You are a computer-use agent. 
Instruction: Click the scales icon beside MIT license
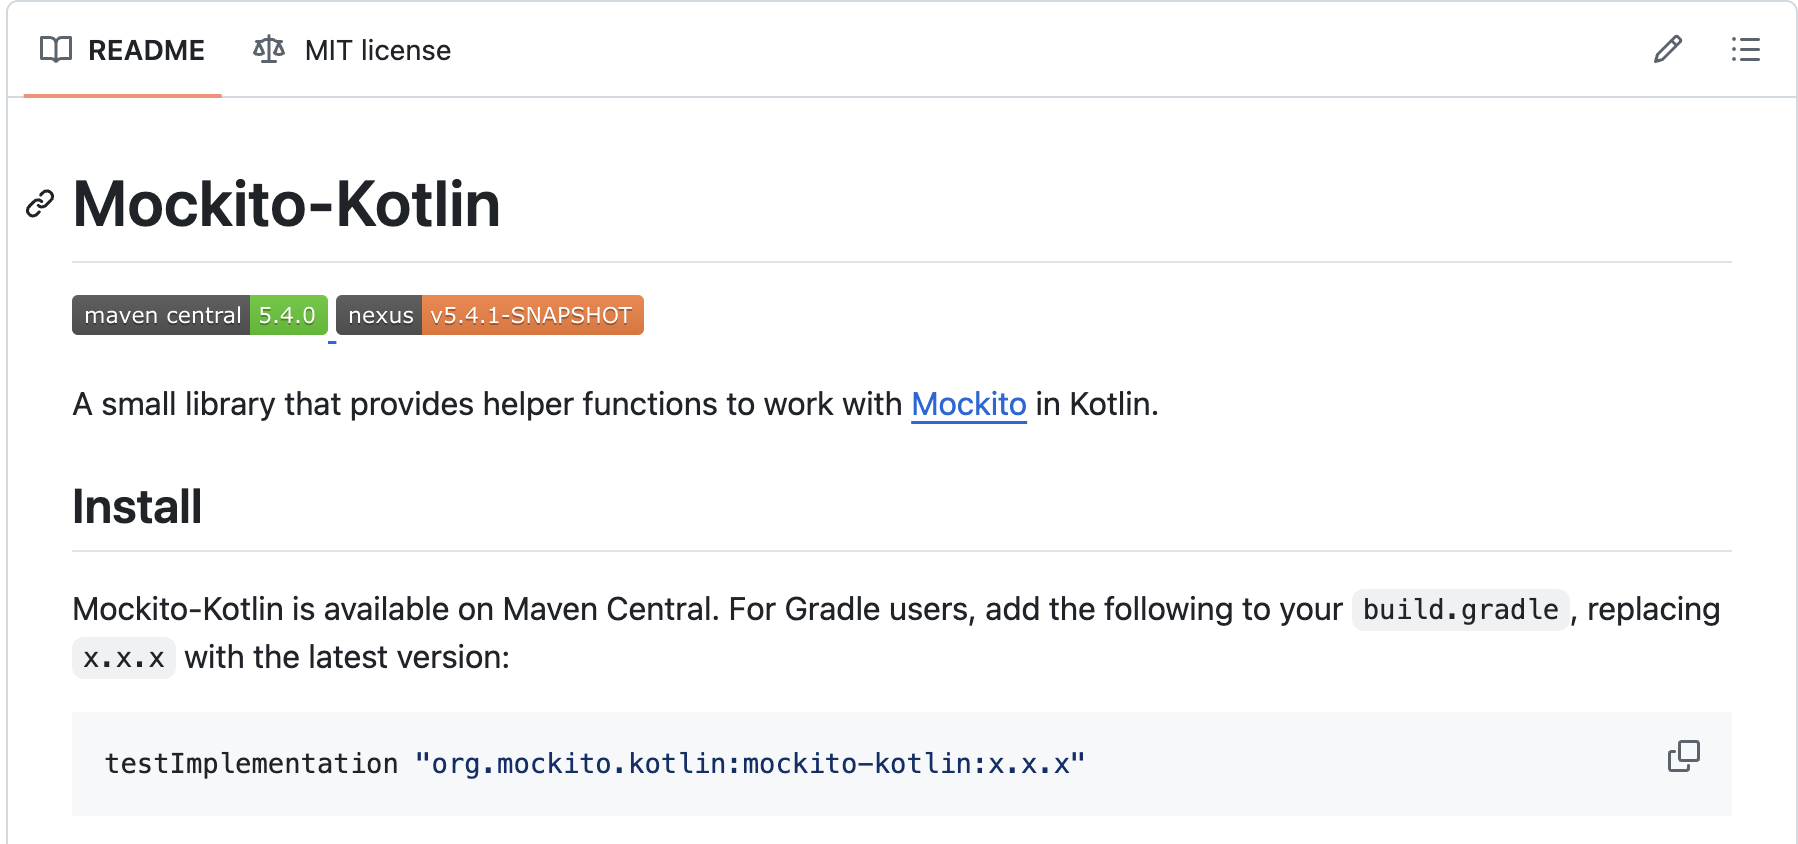tap(269, 49)
